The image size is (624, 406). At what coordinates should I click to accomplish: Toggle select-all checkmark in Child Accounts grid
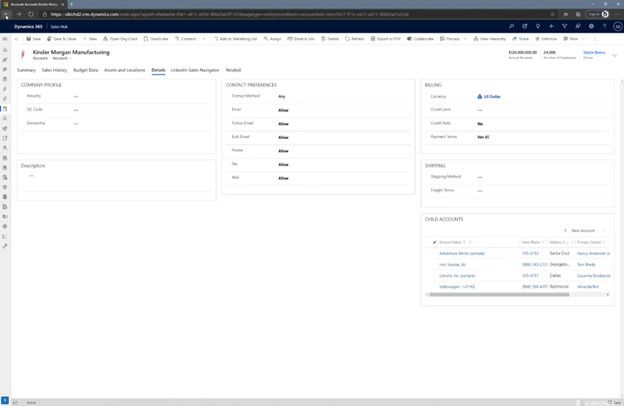click(x=434, y=242)
